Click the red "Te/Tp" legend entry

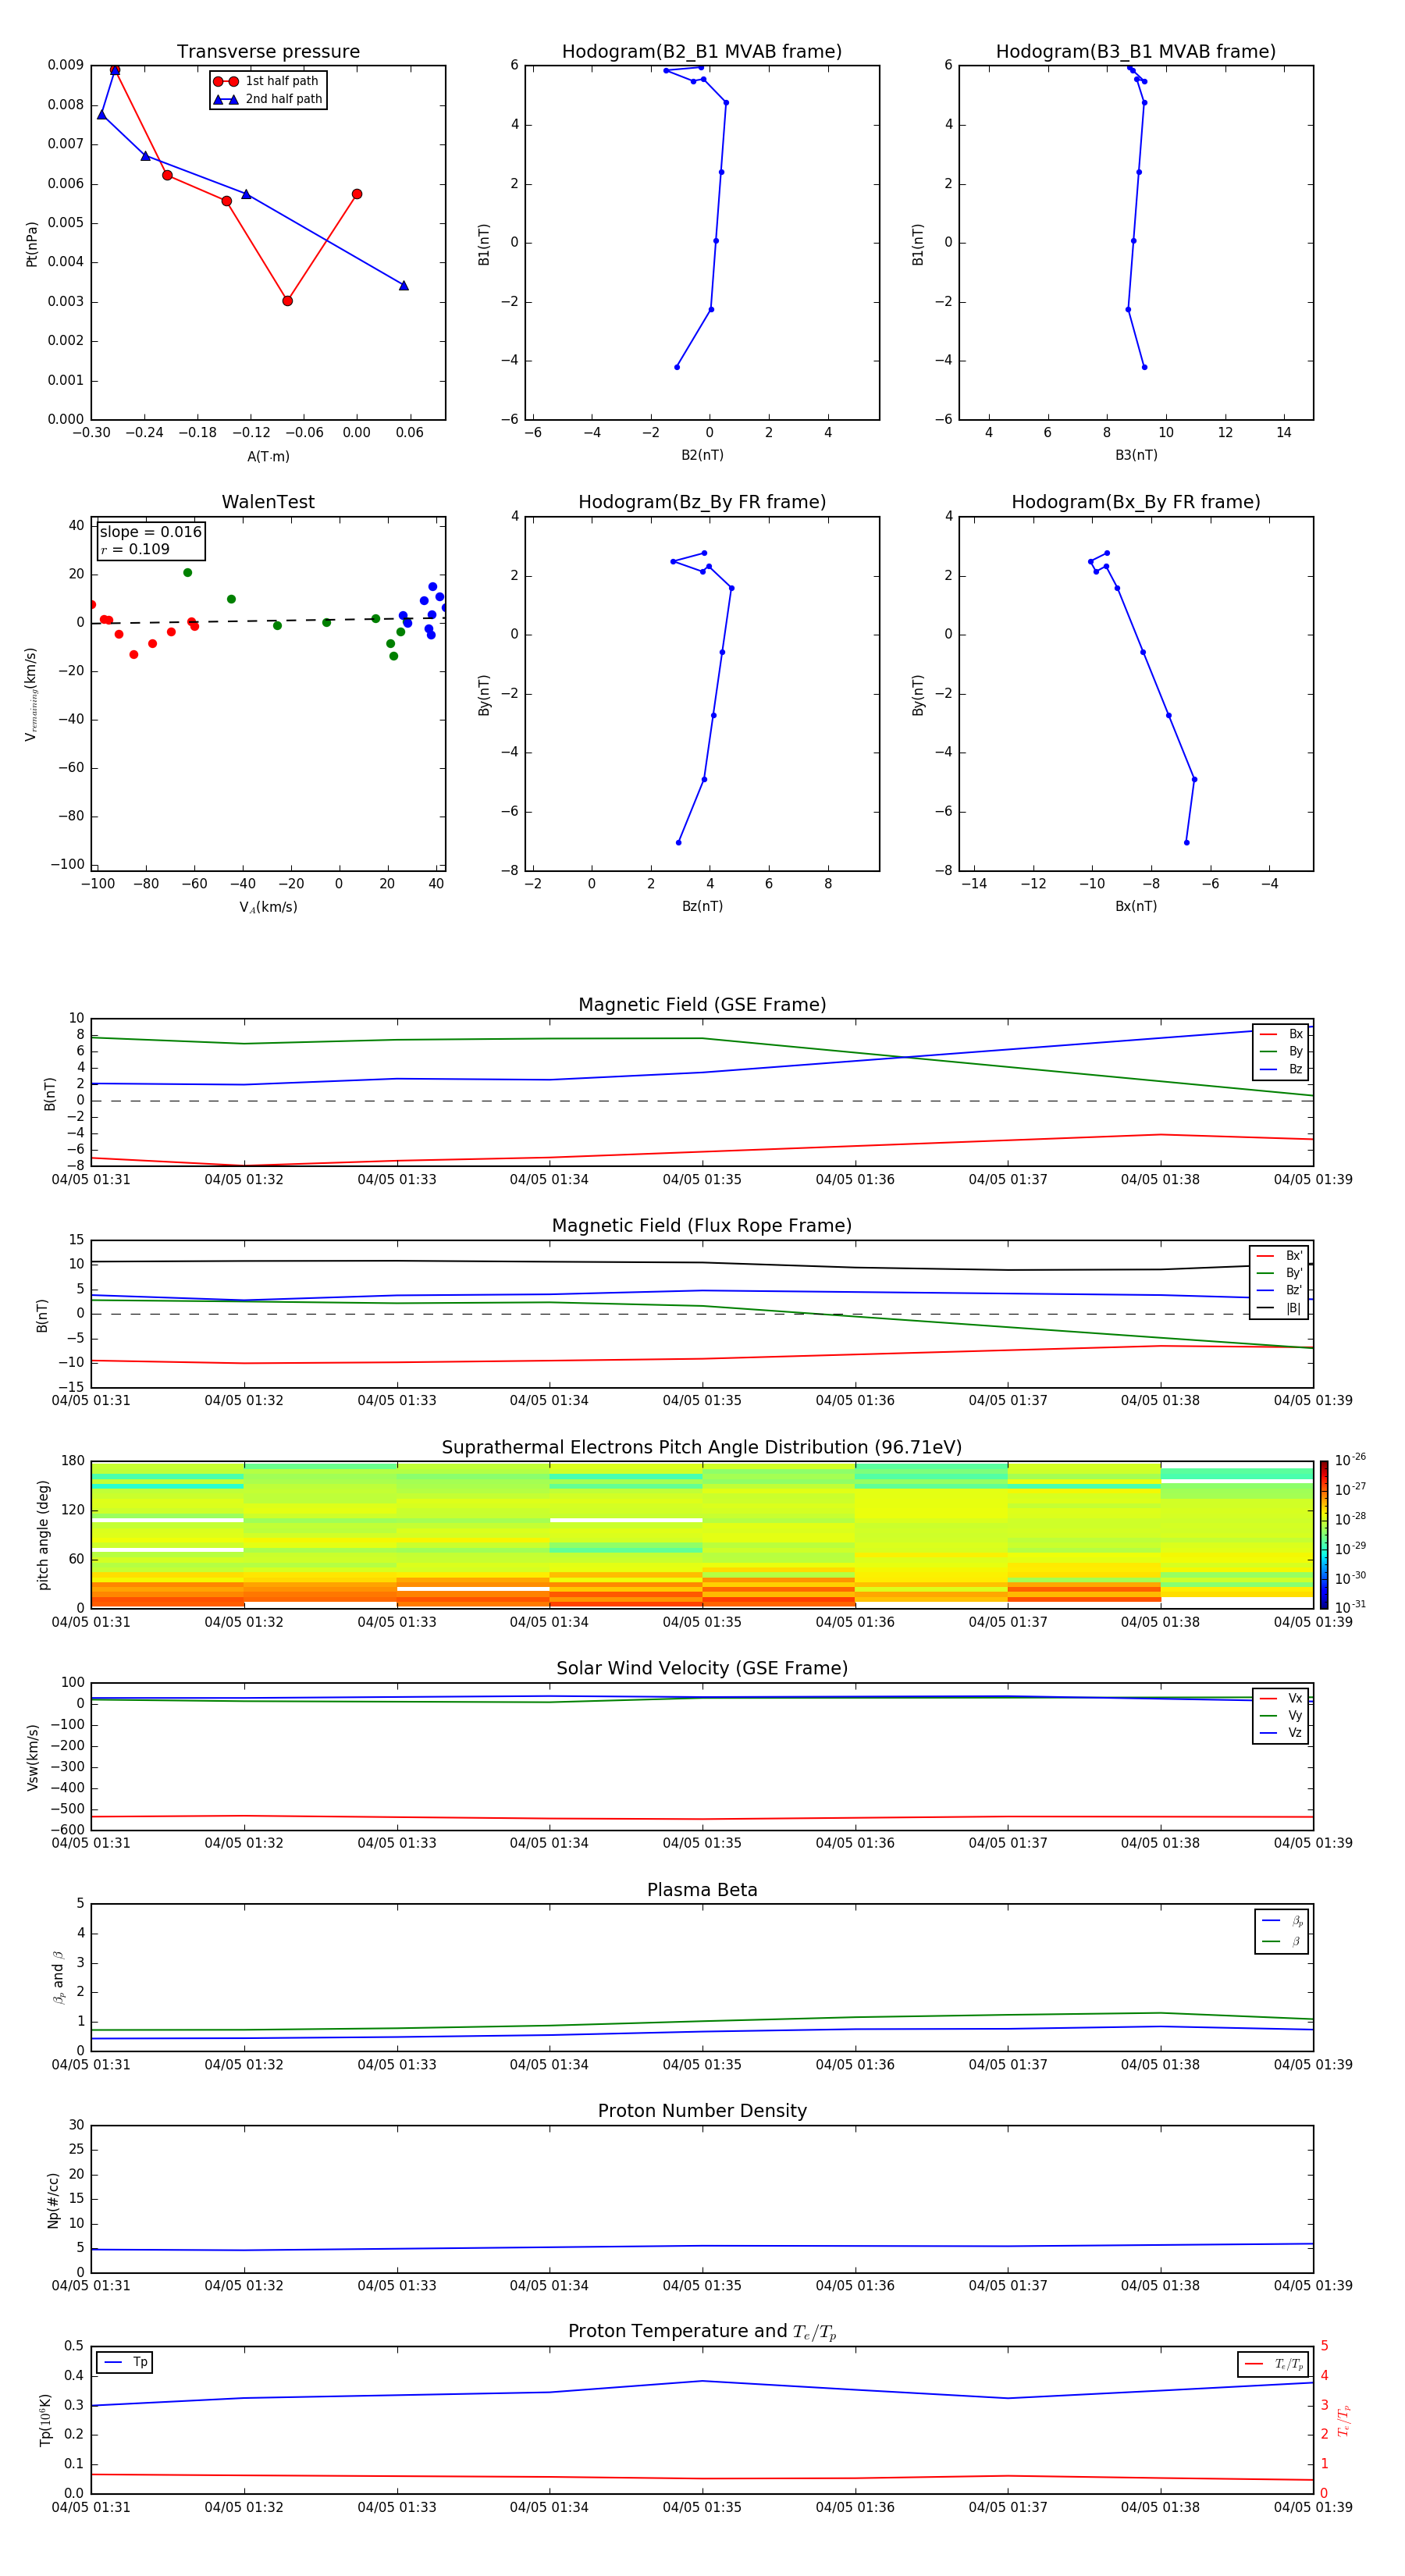pos(1273,2364)
